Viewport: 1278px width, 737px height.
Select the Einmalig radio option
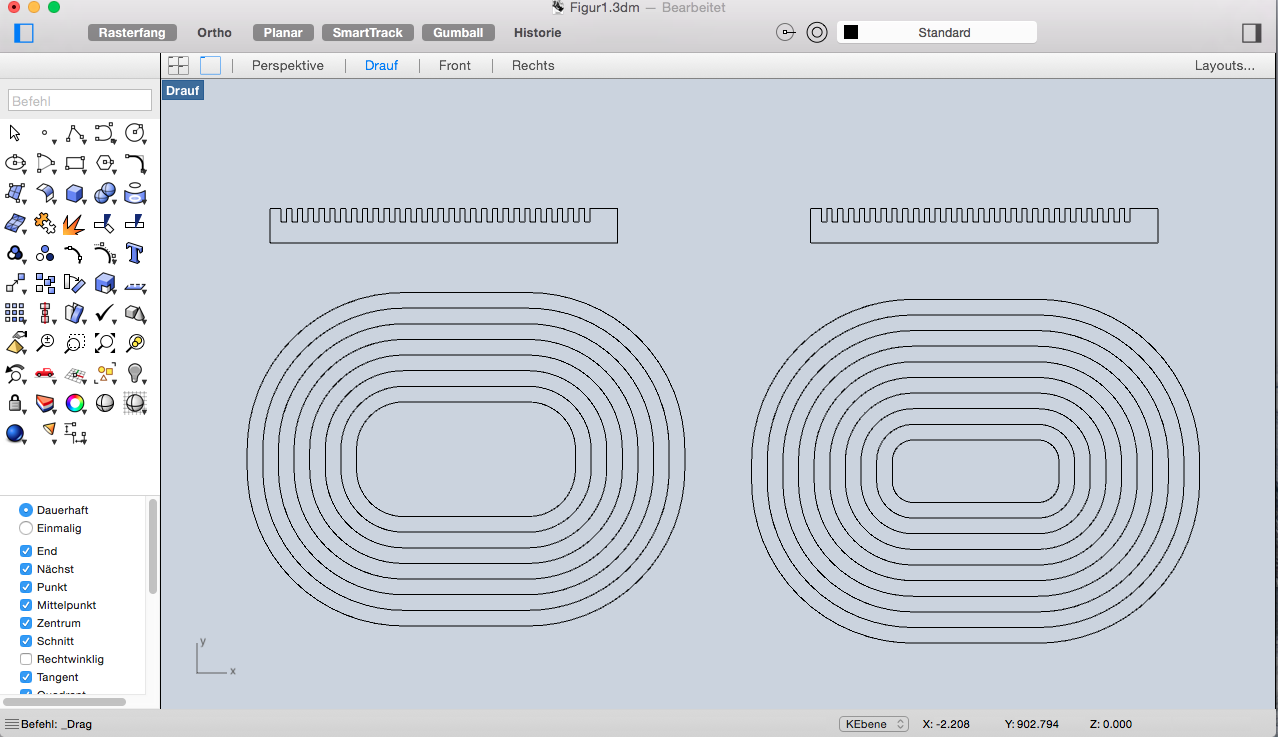coord(26,528)
